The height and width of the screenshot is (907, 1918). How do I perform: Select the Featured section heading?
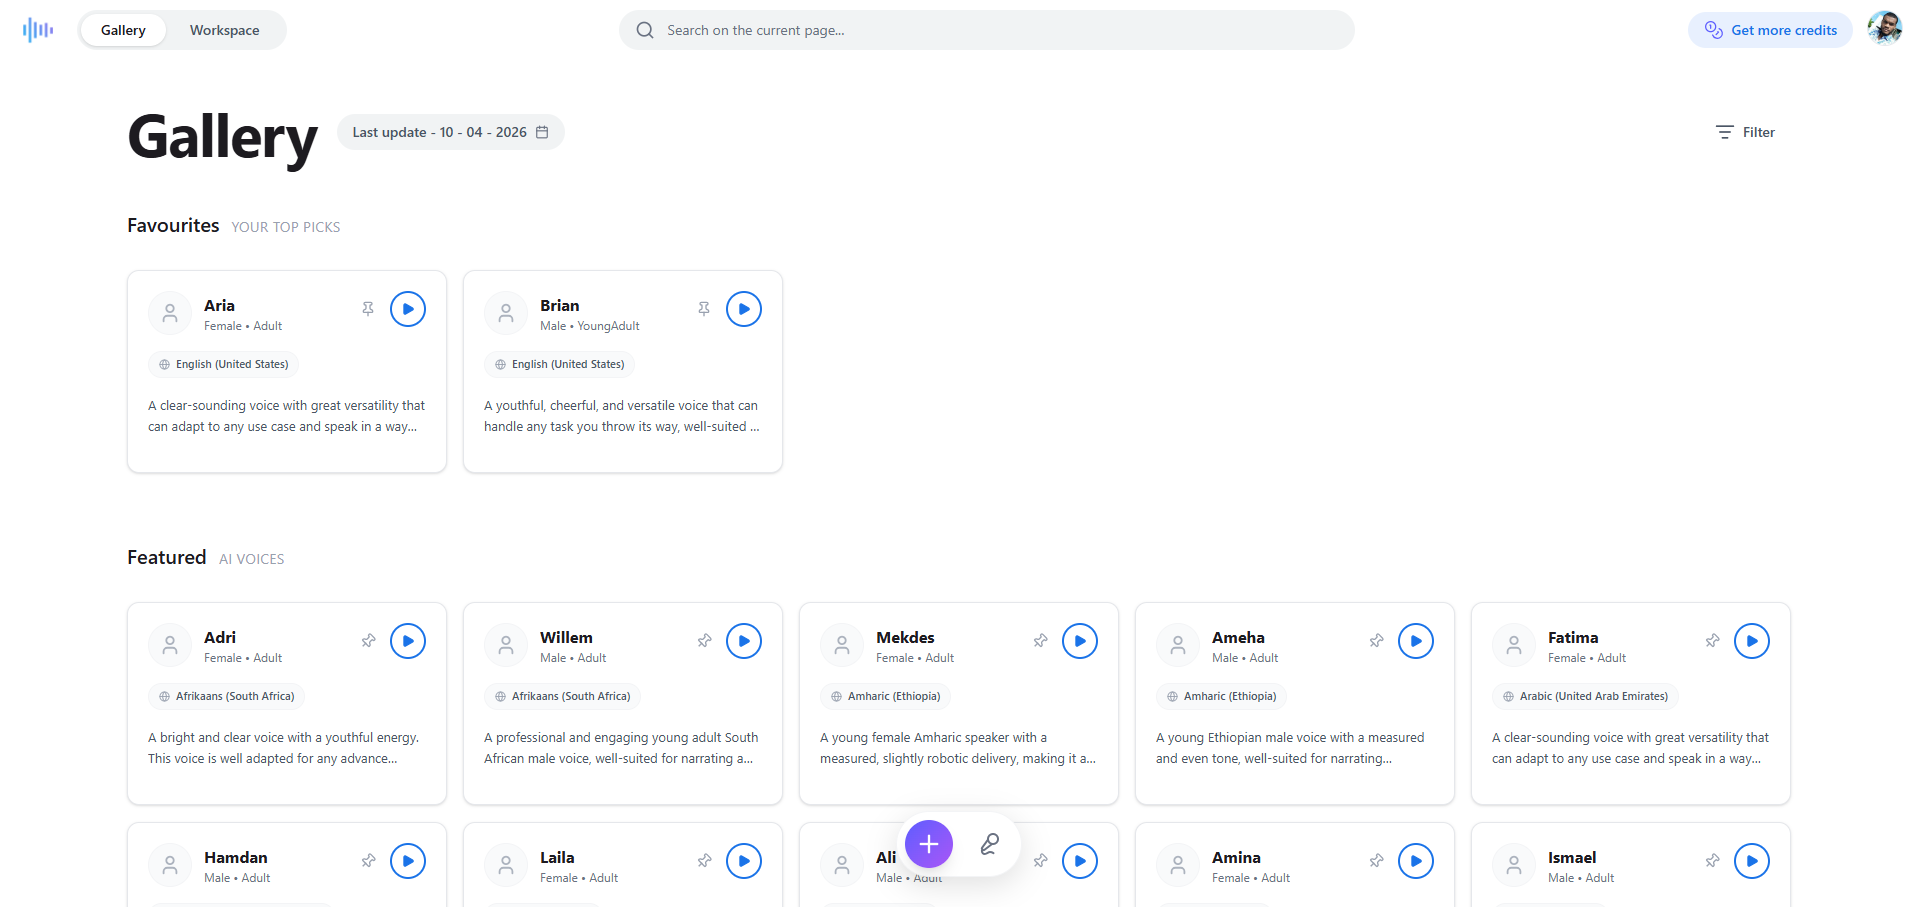pyautogui.click(x=167, y=557)
